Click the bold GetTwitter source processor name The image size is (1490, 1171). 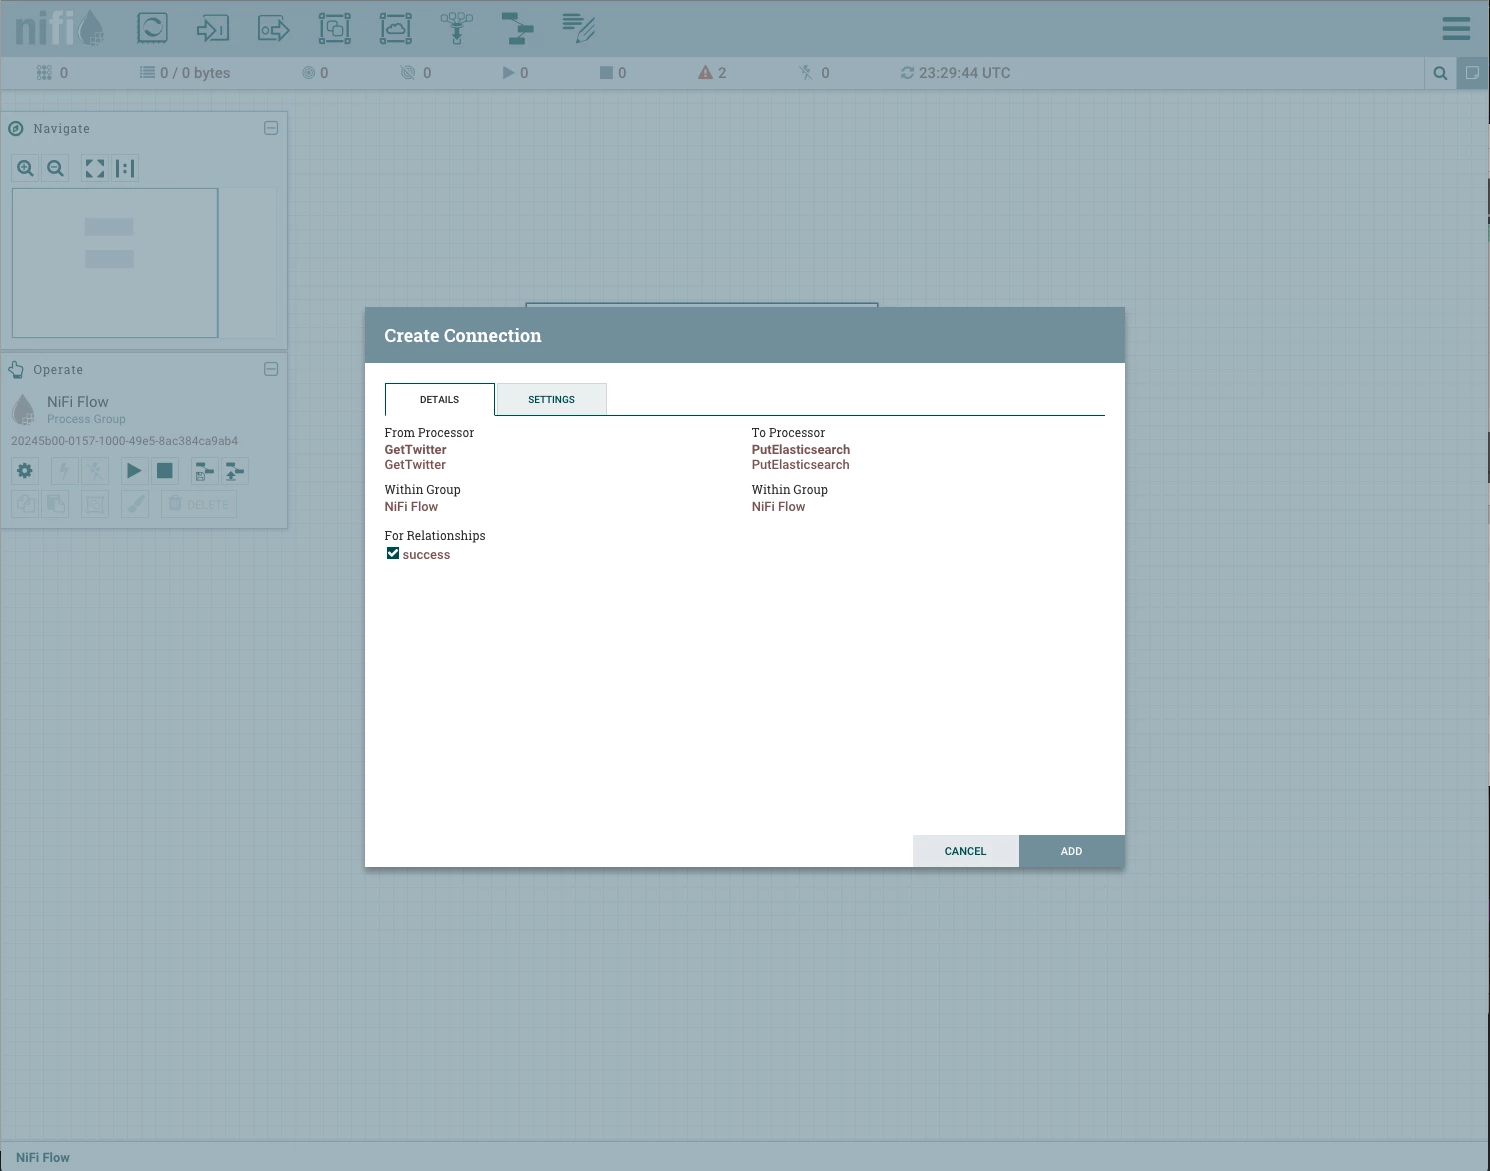click(415, 449)
